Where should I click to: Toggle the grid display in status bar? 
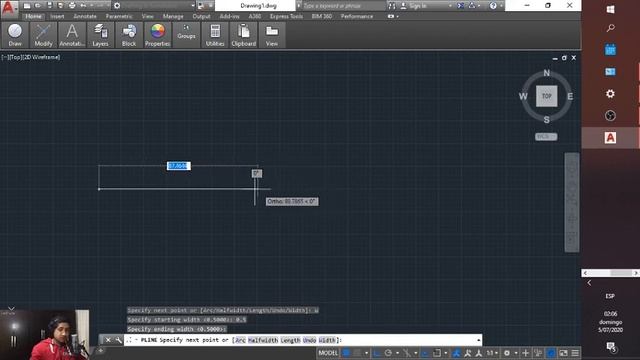346,353
